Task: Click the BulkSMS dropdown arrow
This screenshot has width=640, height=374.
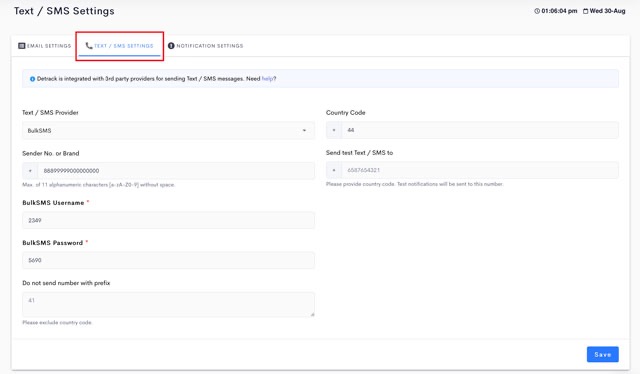Action: click(304, 131)
